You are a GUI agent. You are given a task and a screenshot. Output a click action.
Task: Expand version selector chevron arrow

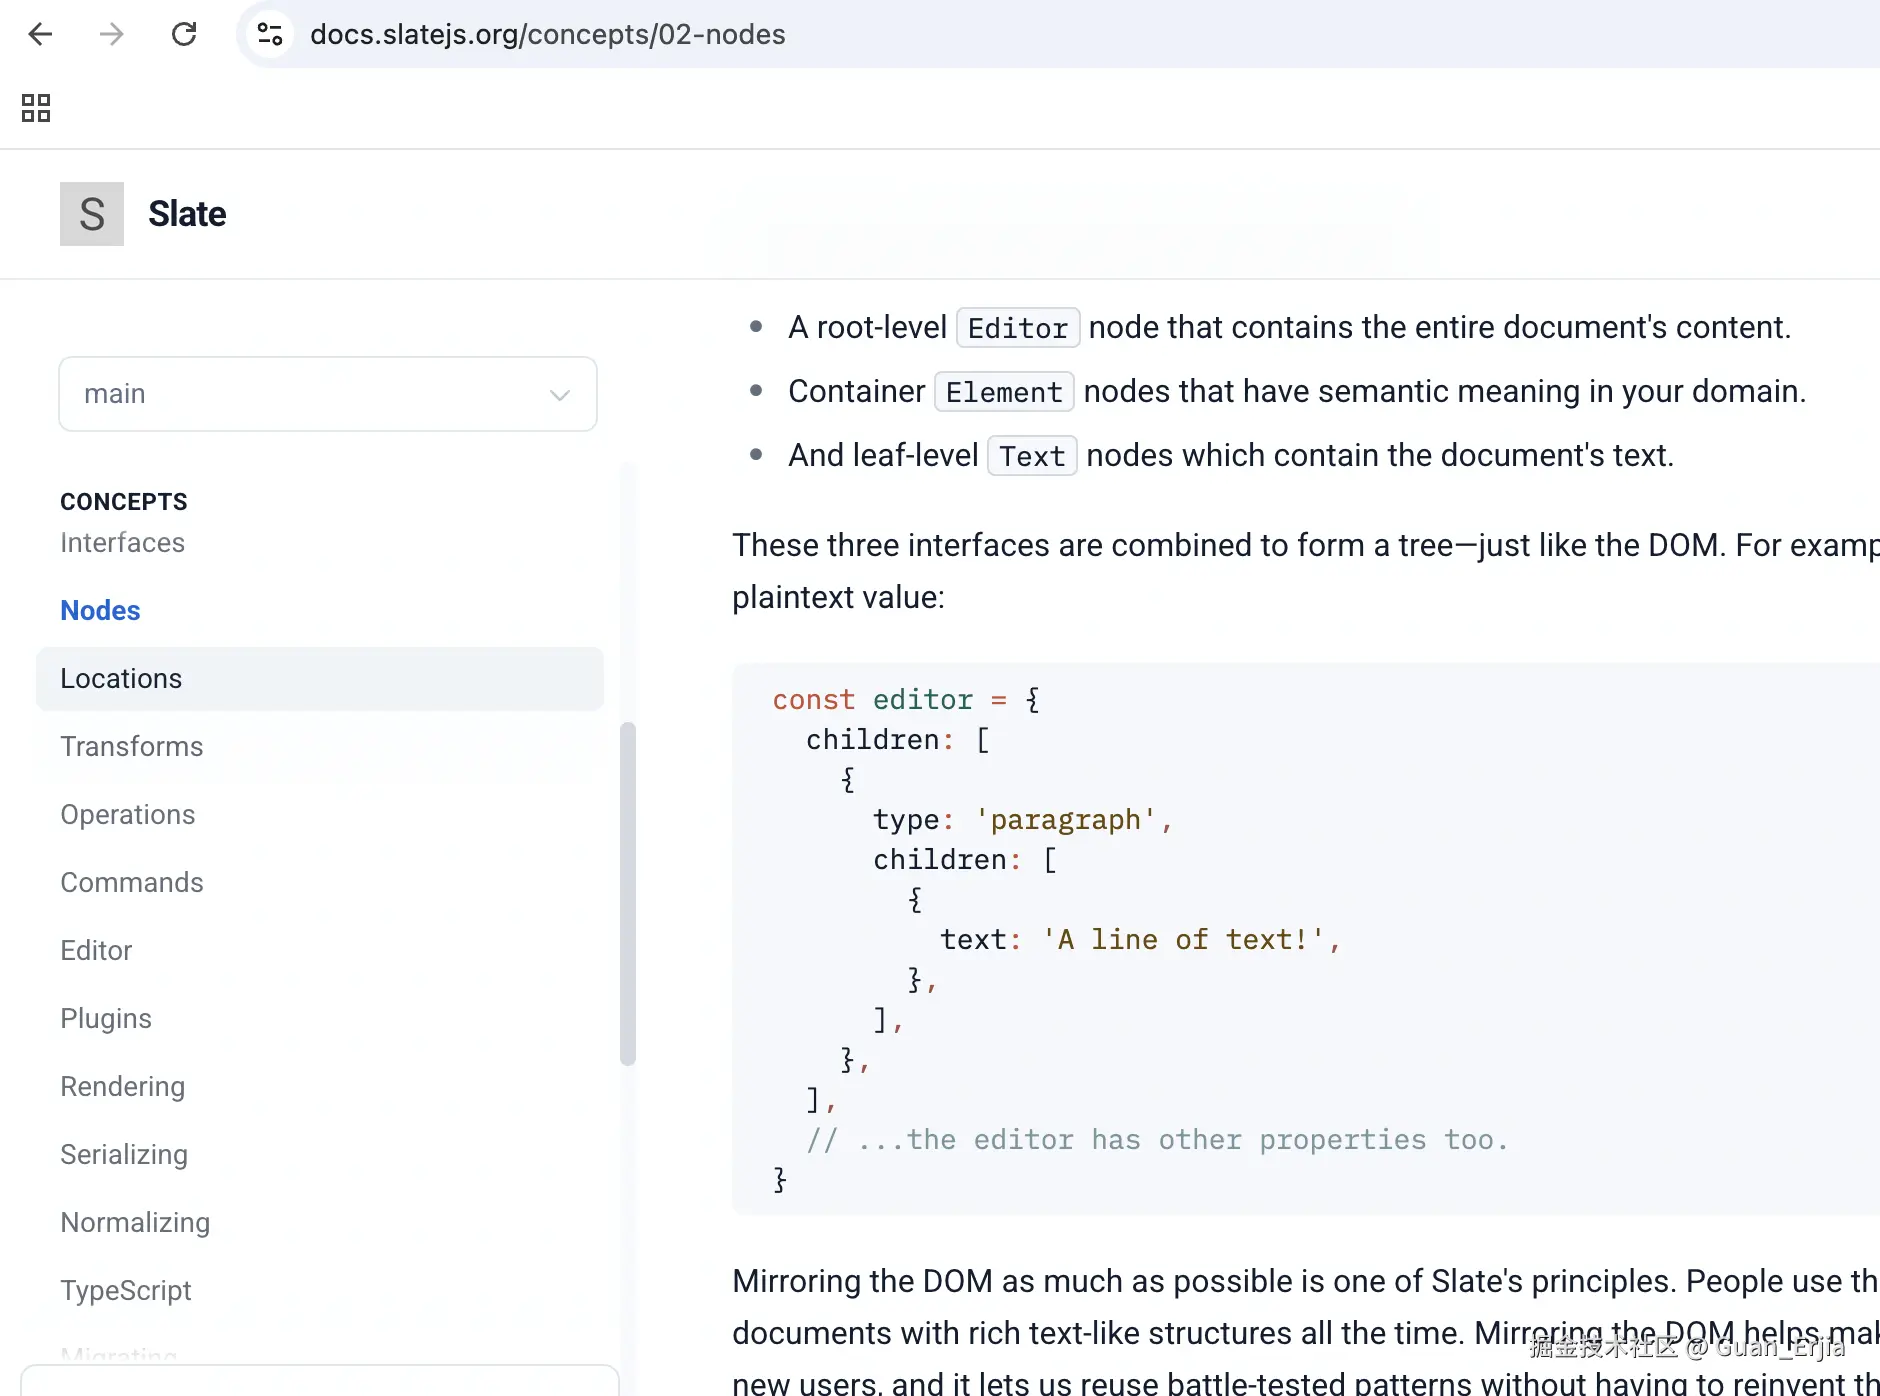[x=560, y=395]
